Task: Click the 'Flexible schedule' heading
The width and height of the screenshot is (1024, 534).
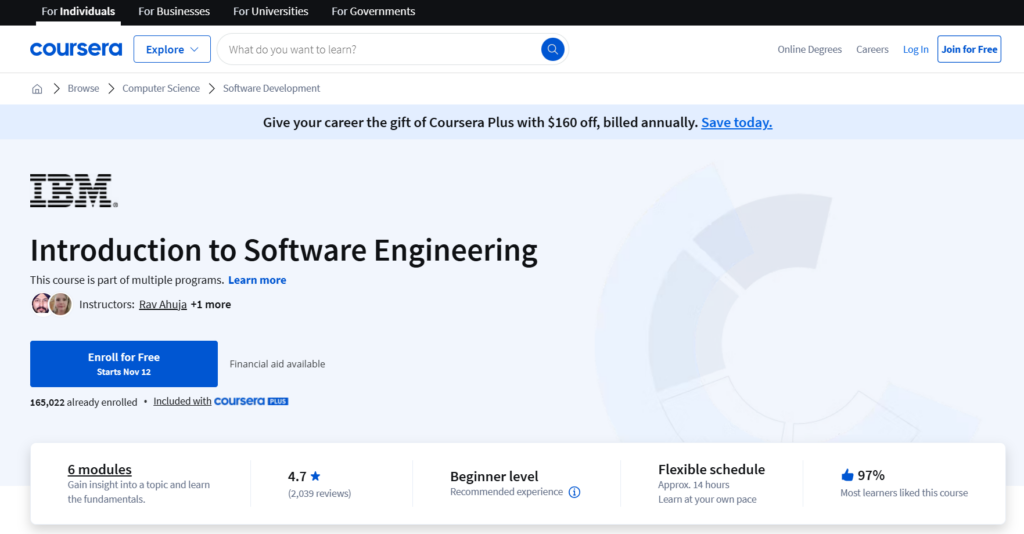Action: [x=711, y=469]
